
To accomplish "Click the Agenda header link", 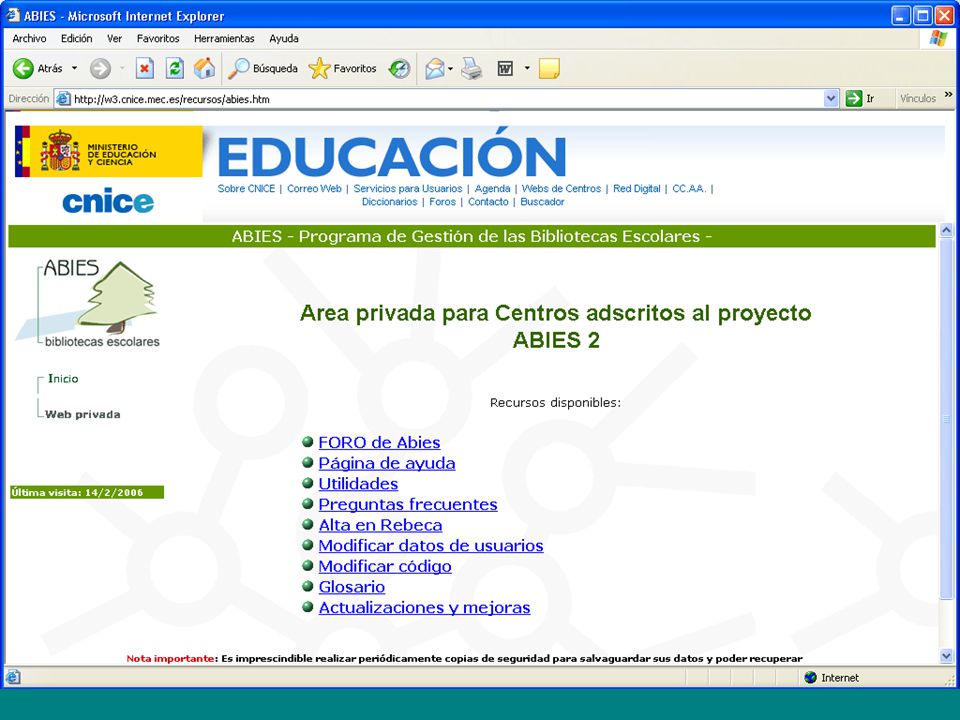I will point(492,189).
